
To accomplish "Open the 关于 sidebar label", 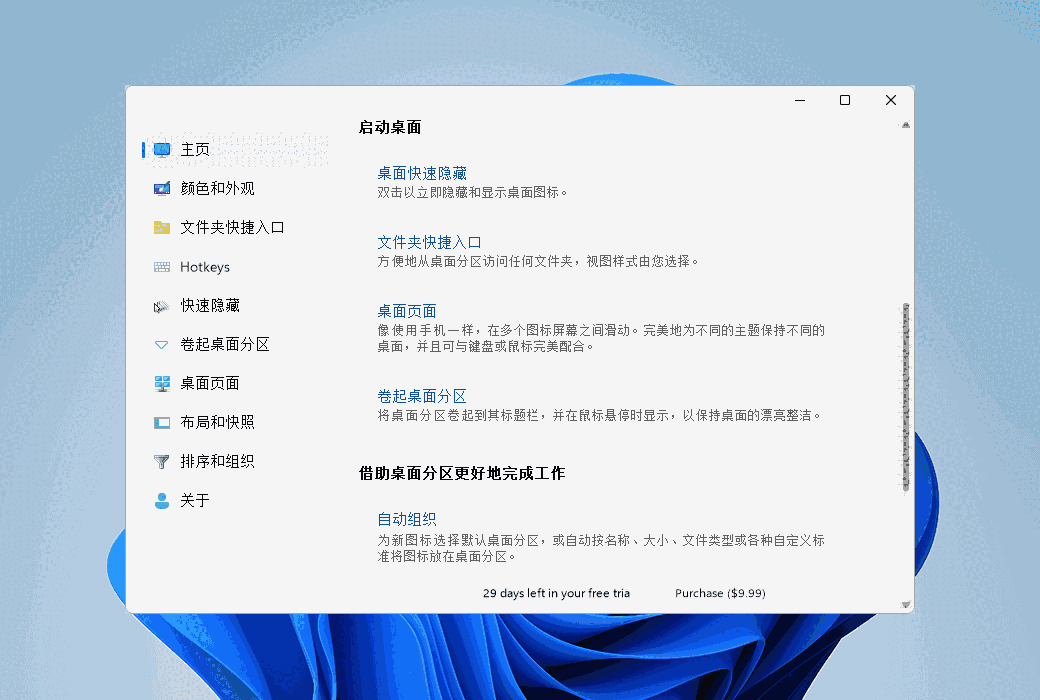I will click(x=195, y=501).
